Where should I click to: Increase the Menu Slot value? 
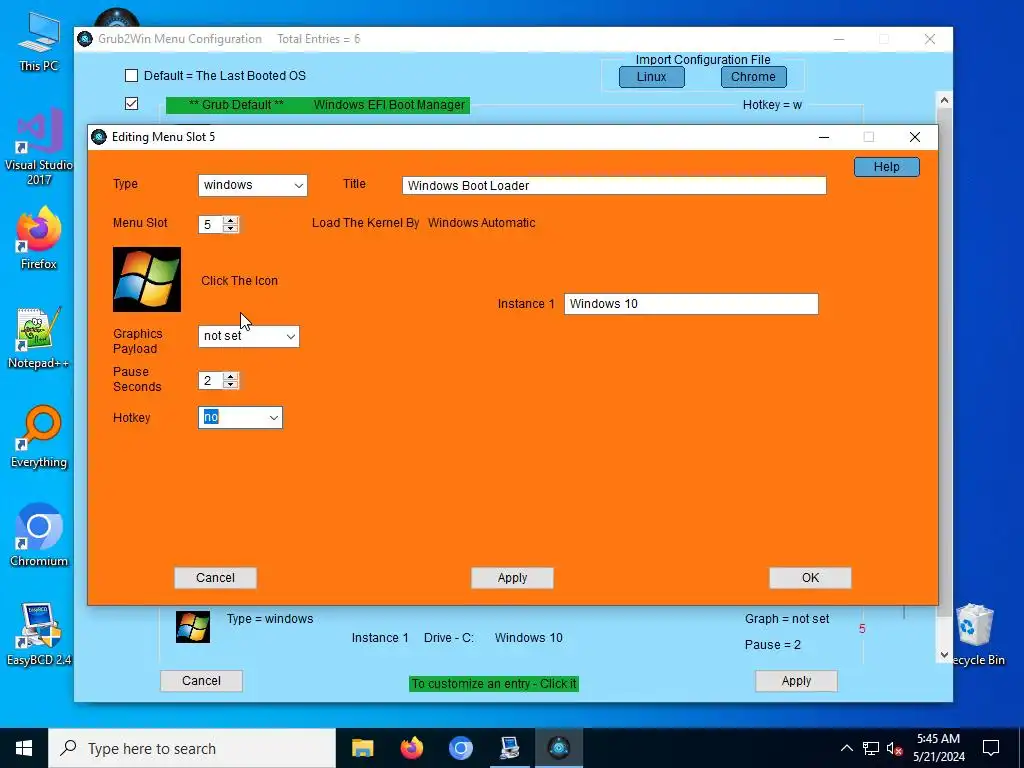[230, 220]
